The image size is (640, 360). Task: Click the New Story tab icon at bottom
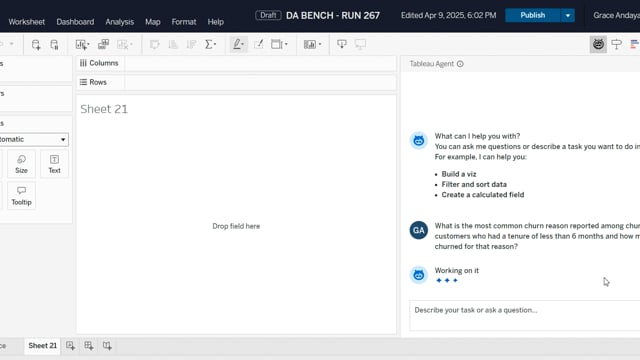click(x=107, y=346)
